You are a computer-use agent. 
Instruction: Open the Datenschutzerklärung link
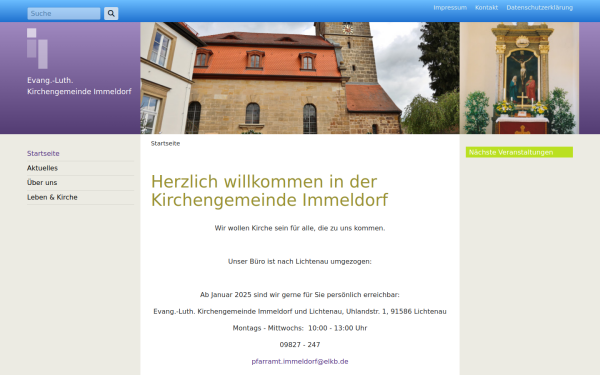pyautogui.click(x=540, y=8)
